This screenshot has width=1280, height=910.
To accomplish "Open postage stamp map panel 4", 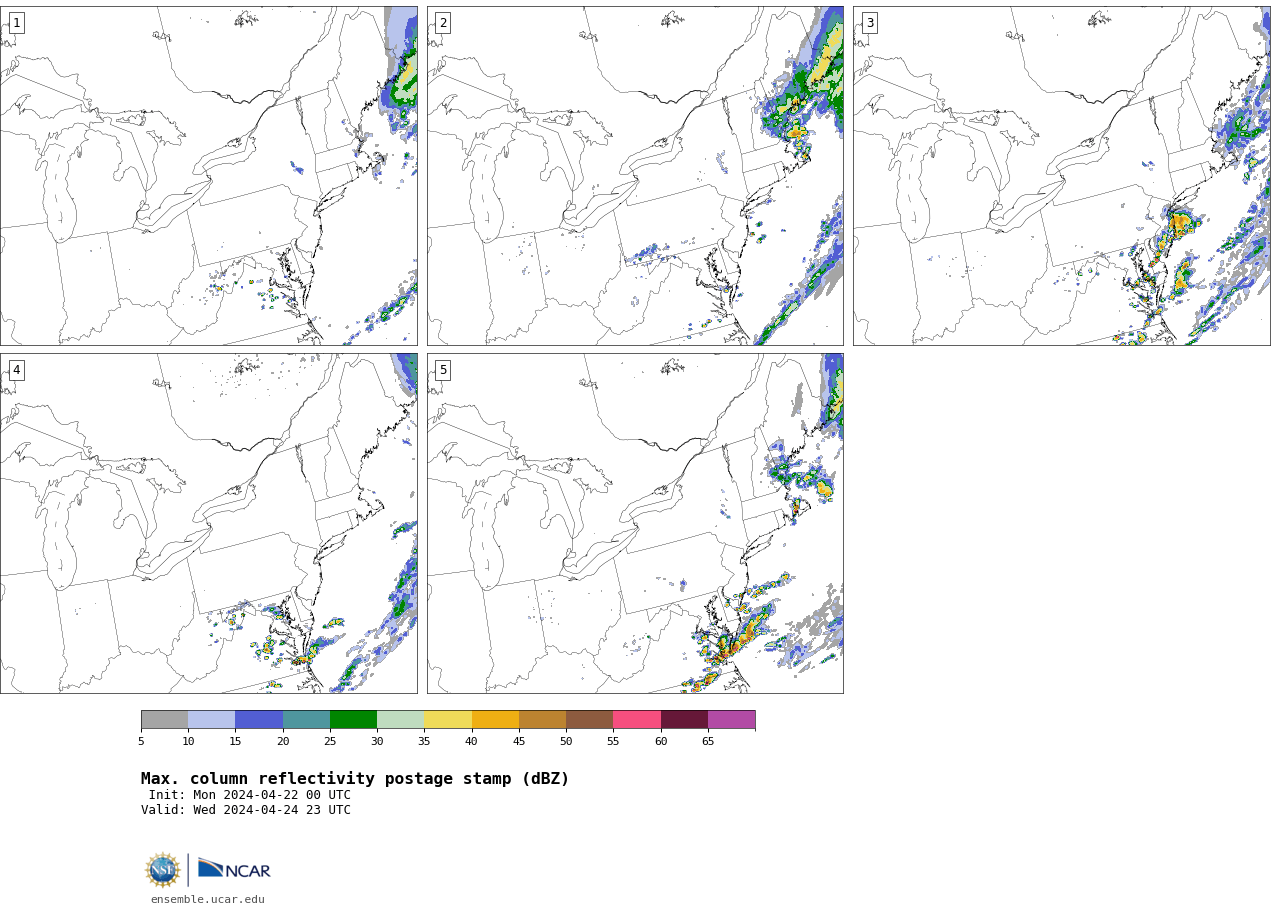I will click(x=208, y=523).
